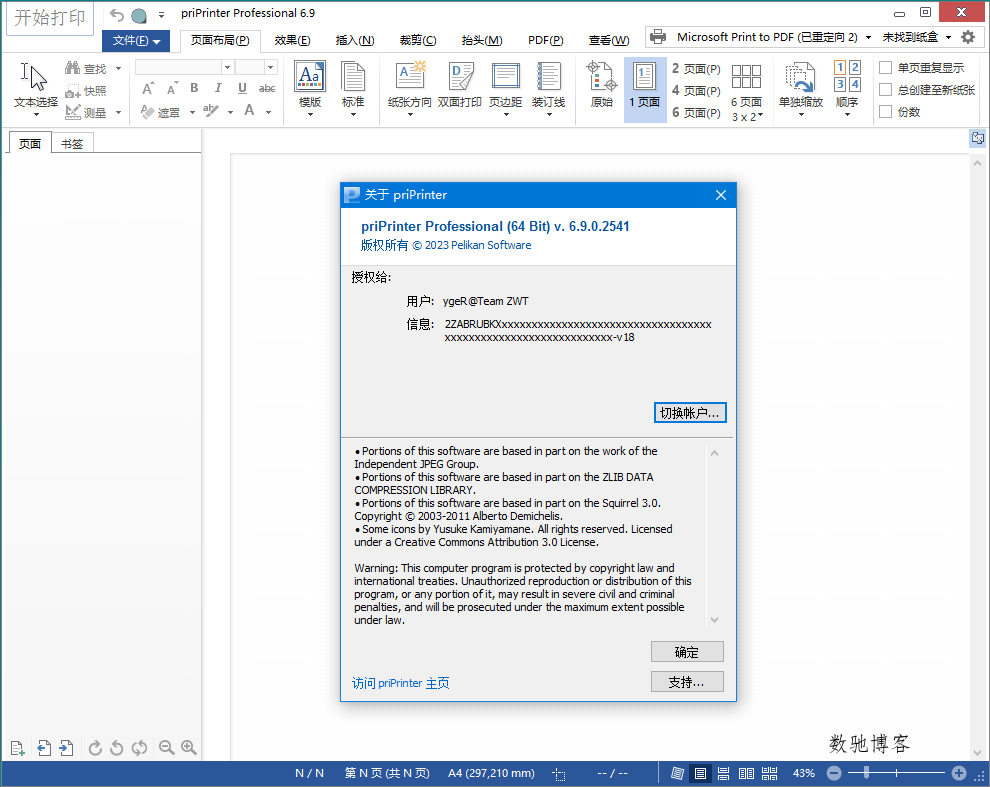Screen dimensions: 990x787
Task: Toggle bold B formatting
Action: 194,88
